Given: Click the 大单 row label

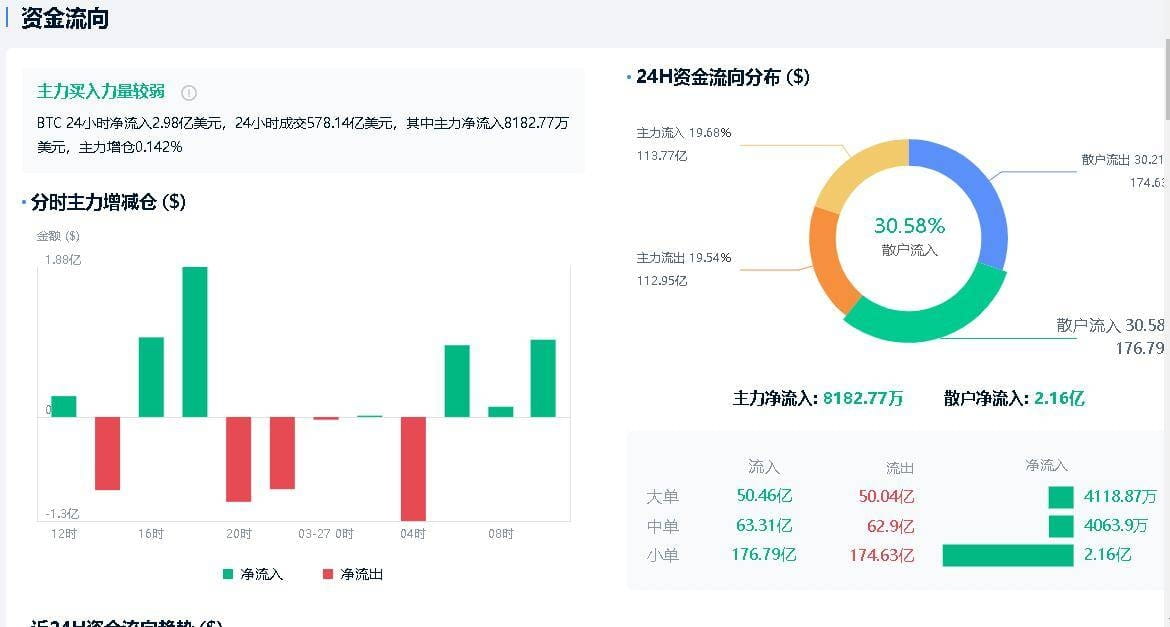Looking at the screenshot, I should click(x=663, y=497).
